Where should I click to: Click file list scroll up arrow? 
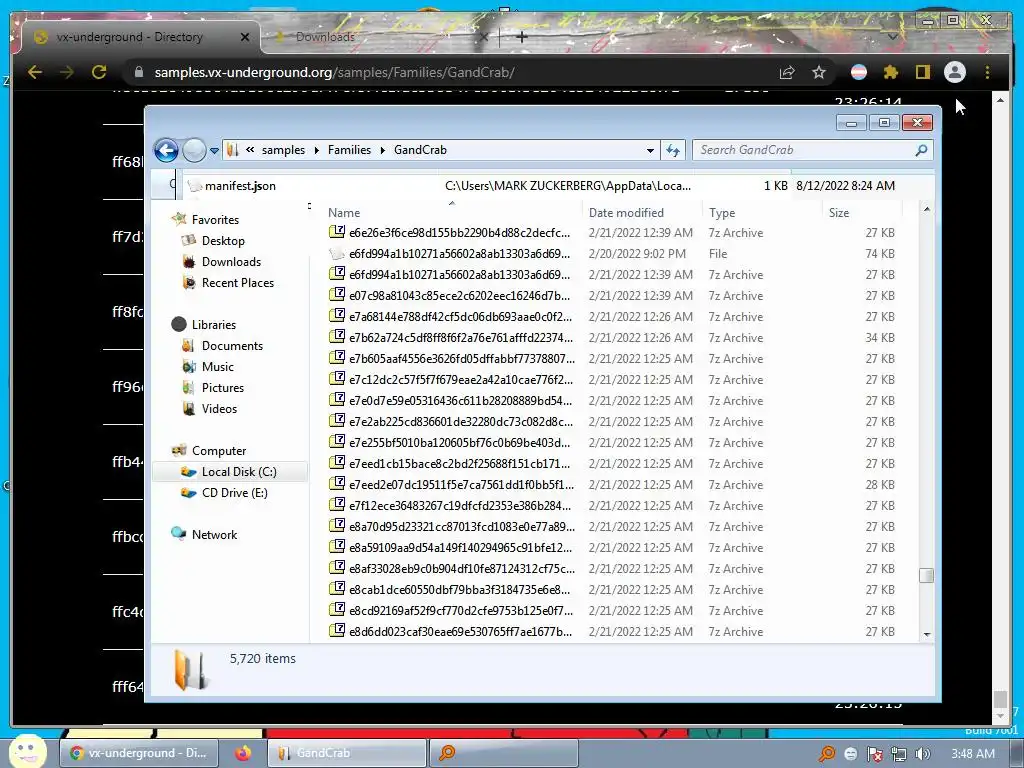927,209
